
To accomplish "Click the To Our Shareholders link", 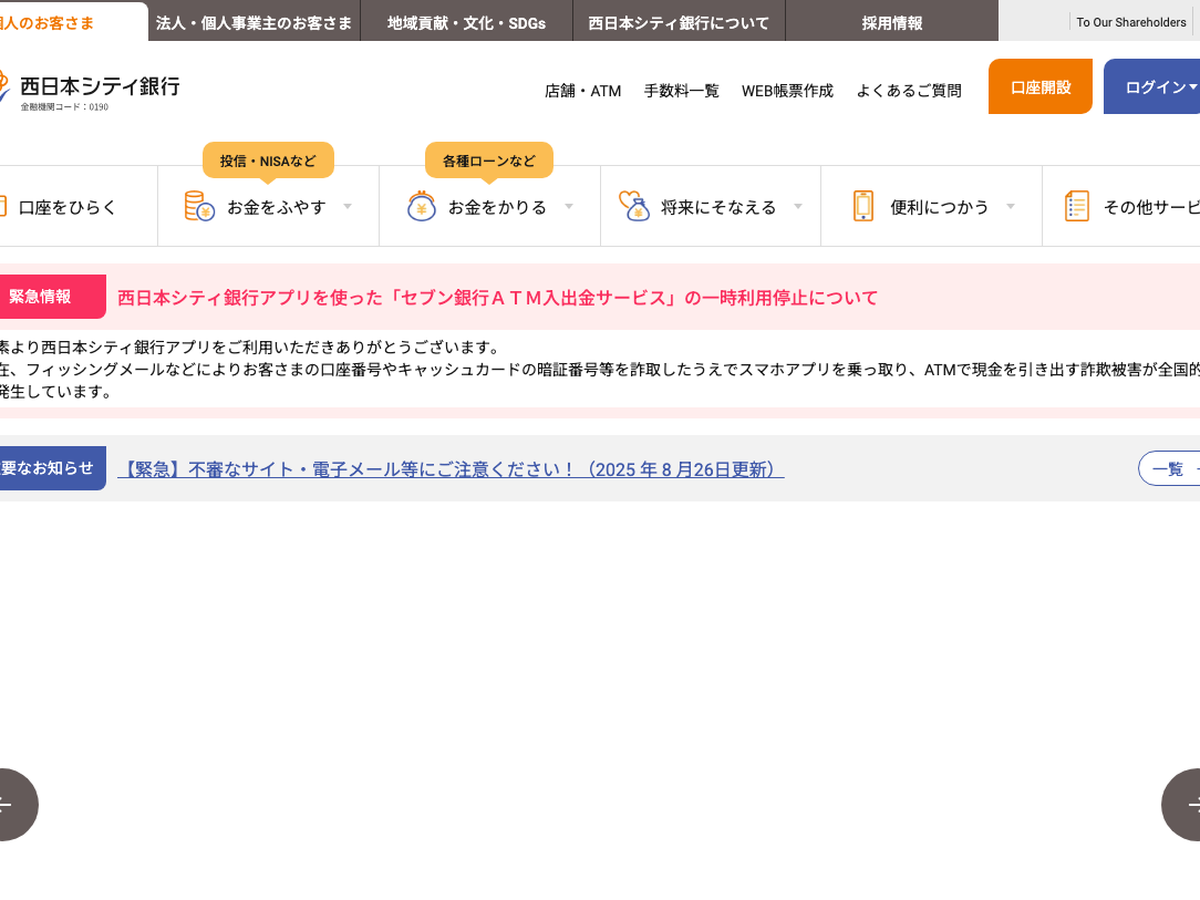I will [x=1131, y=22].
